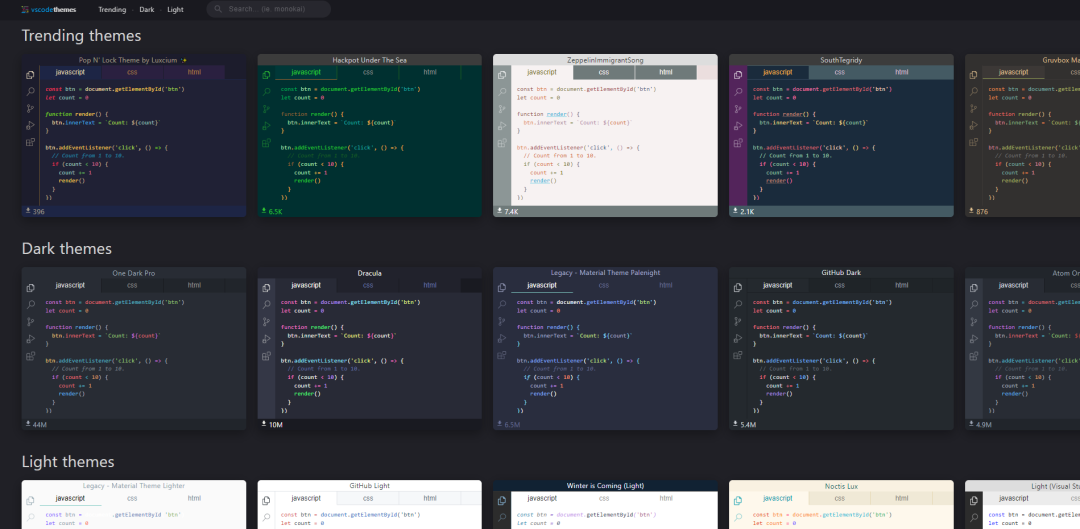The width and height of the screenshot is (1080, 529).
Task: Click explorer files icon in Pop N' Lock preview
Action: [30, 74]
